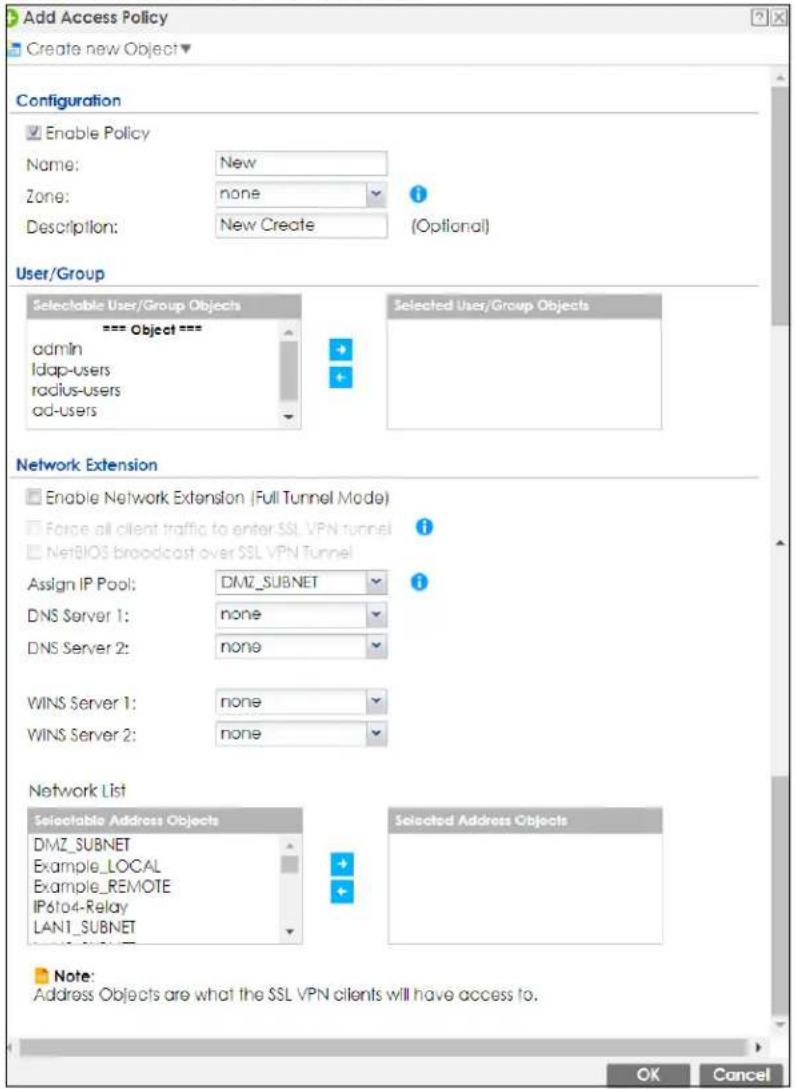Select Example_LOCAL address object
Screen dimensions: 795x1089
[97, 866]
